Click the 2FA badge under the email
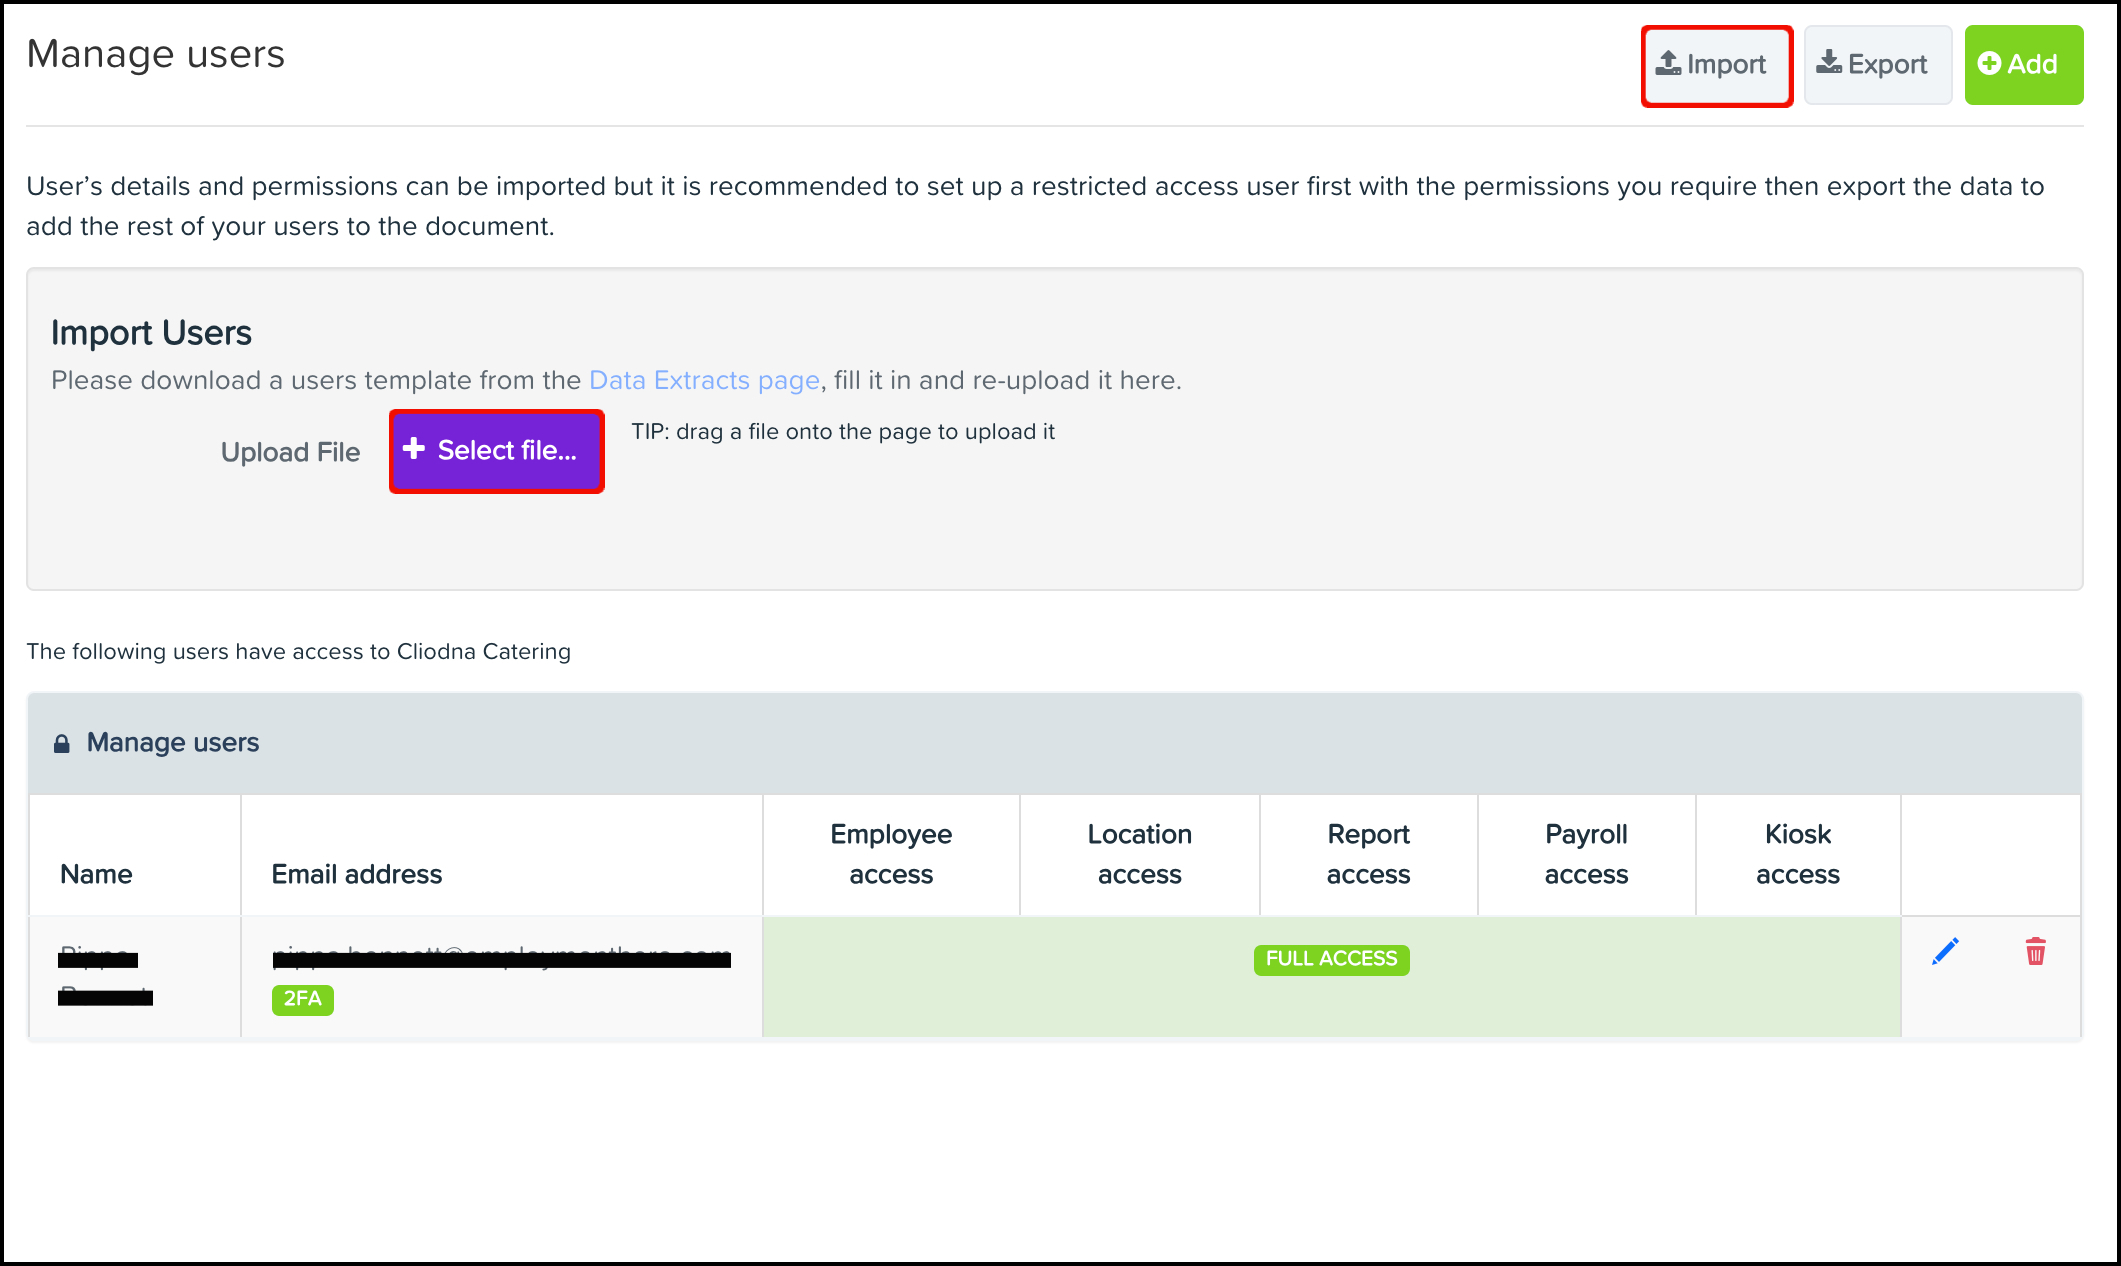 point(302,999)
